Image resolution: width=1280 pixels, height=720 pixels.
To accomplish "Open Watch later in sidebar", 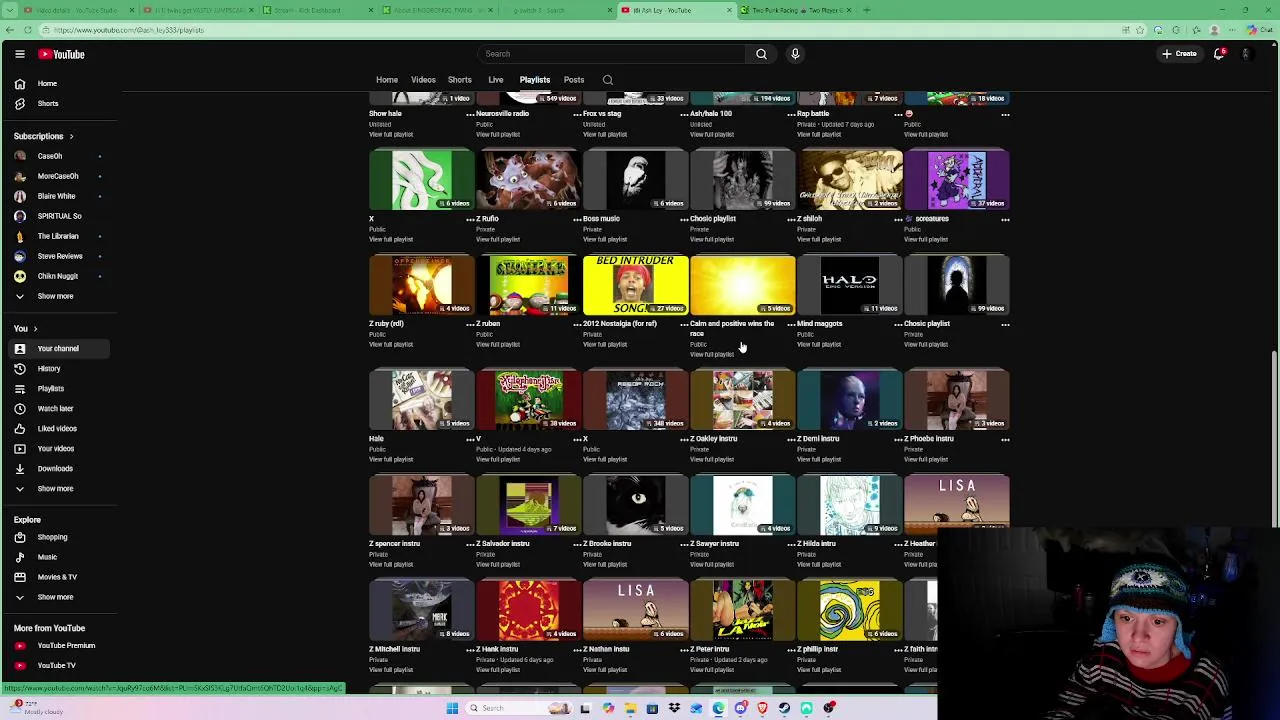I will tap(57, 409).
